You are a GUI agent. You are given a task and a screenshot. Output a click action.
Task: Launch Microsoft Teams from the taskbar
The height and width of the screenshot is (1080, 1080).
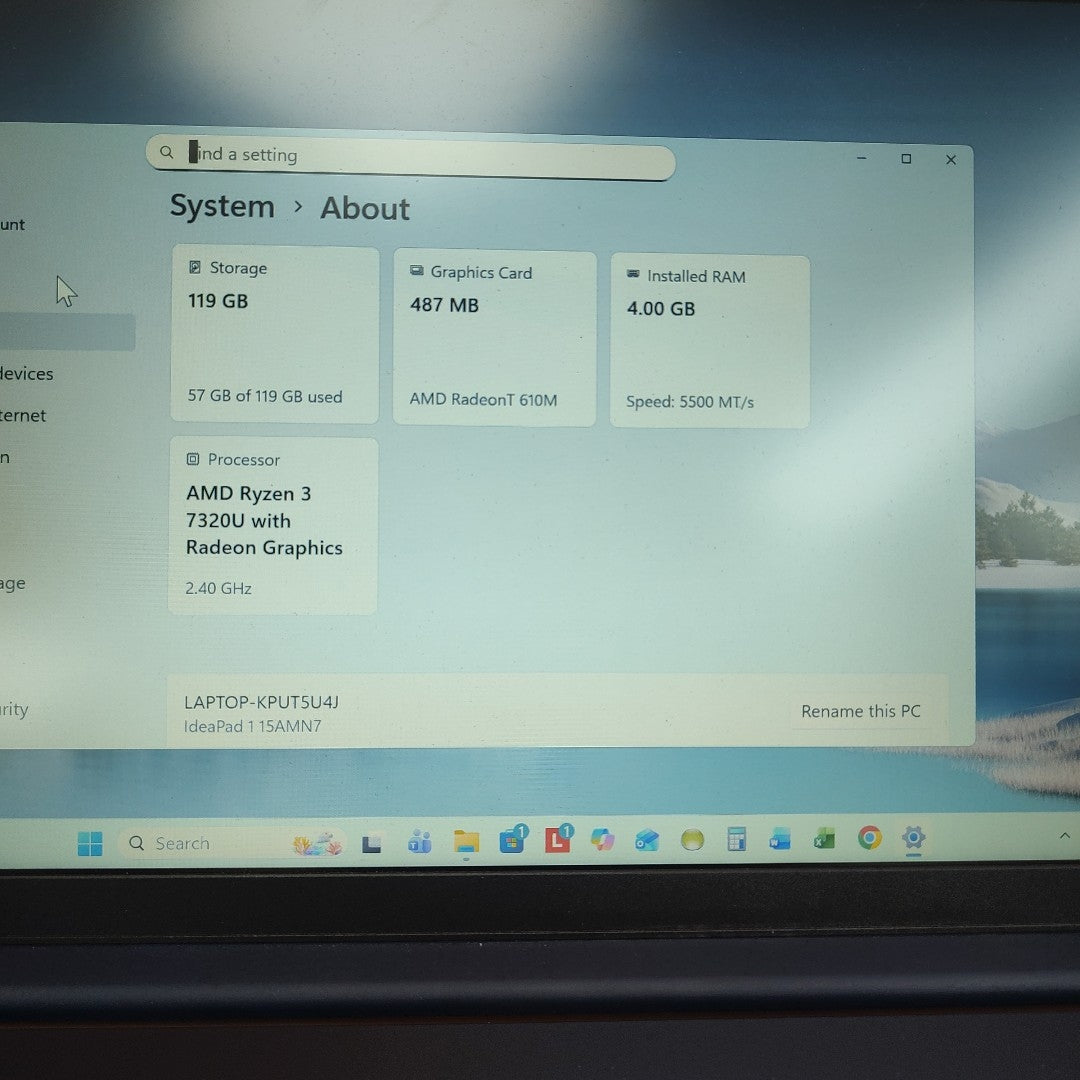419,842
